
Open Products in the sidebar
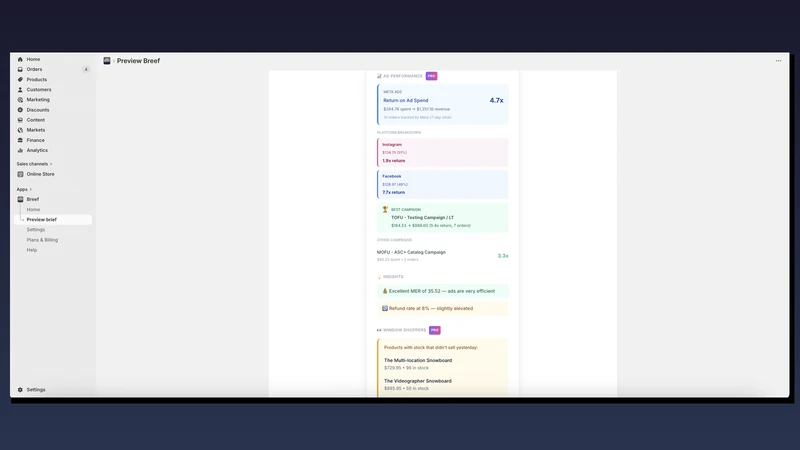(x=37, y=80)
